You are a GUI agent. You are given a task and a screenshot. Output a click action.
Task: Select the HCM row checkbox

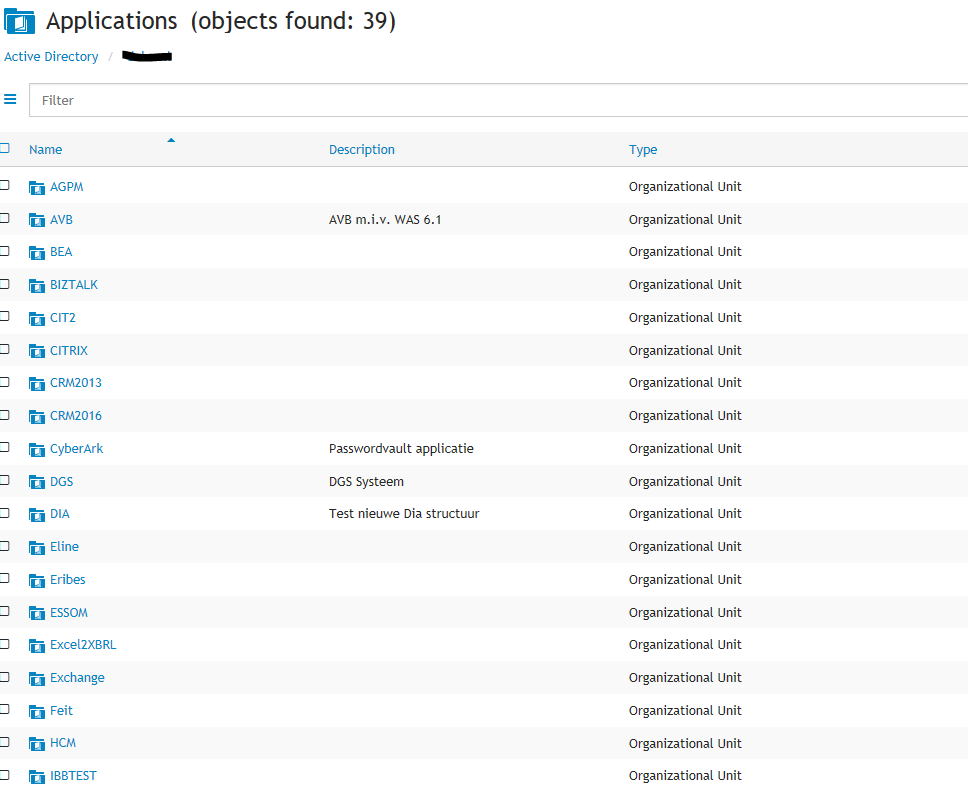pos(4,742)
